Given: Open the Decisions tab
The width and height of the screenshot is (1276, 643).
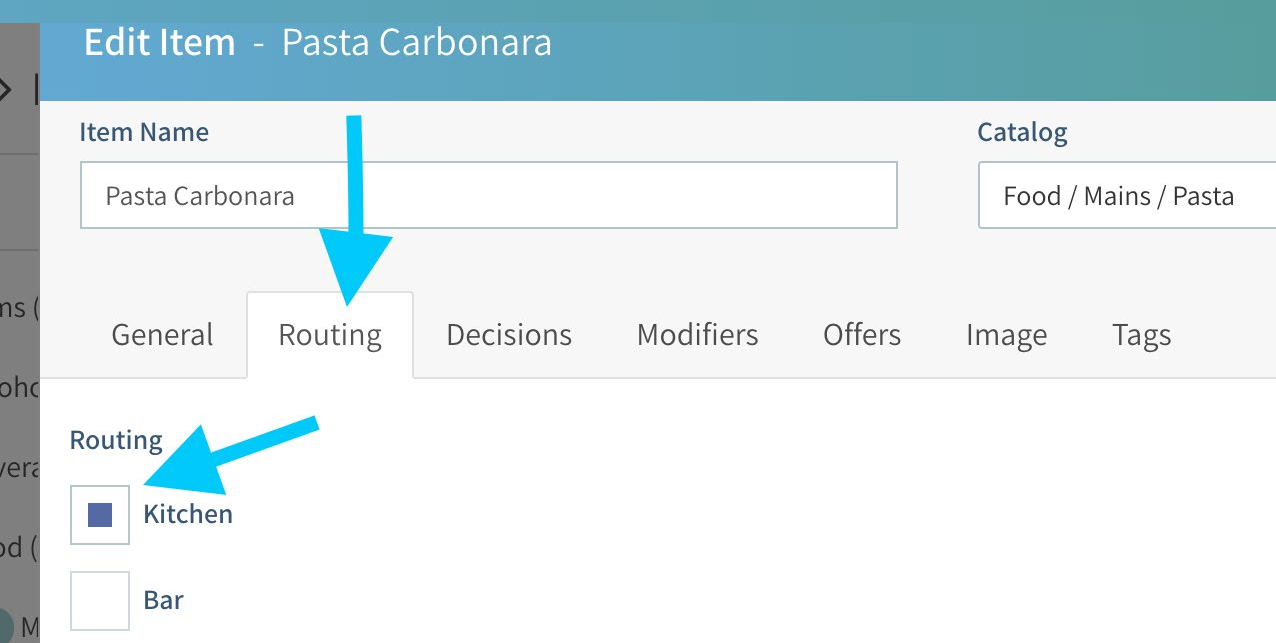Looking at the screenshot, I should click(509, 335).
